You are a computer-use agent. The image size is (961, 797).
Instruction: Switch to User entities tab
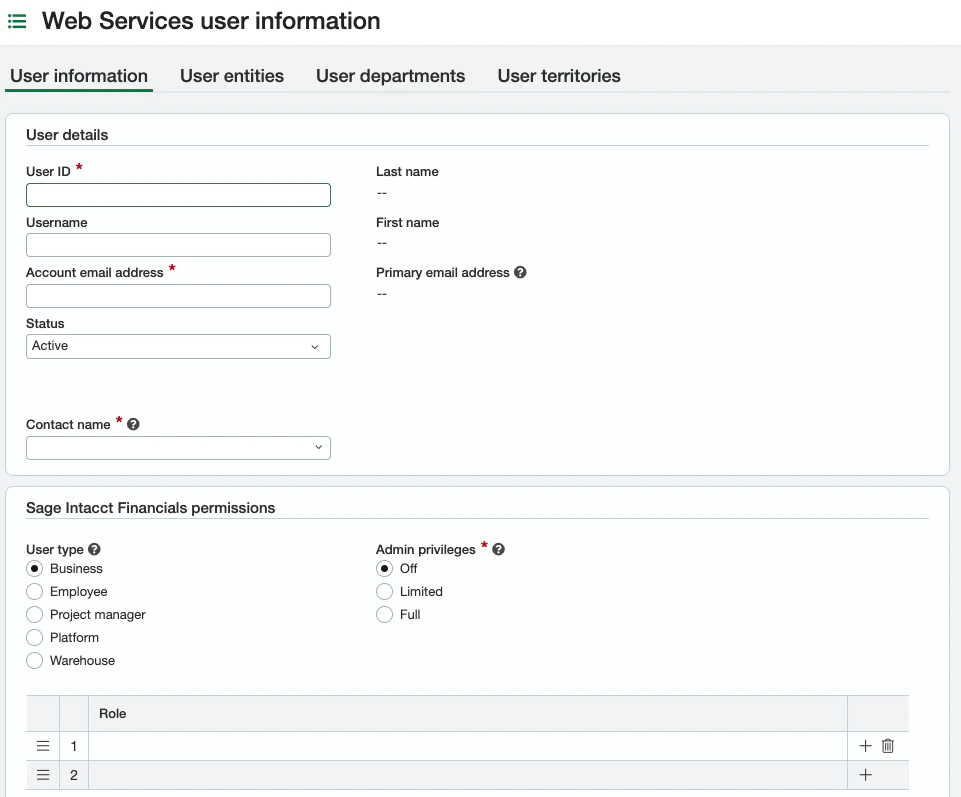(232, 76)
